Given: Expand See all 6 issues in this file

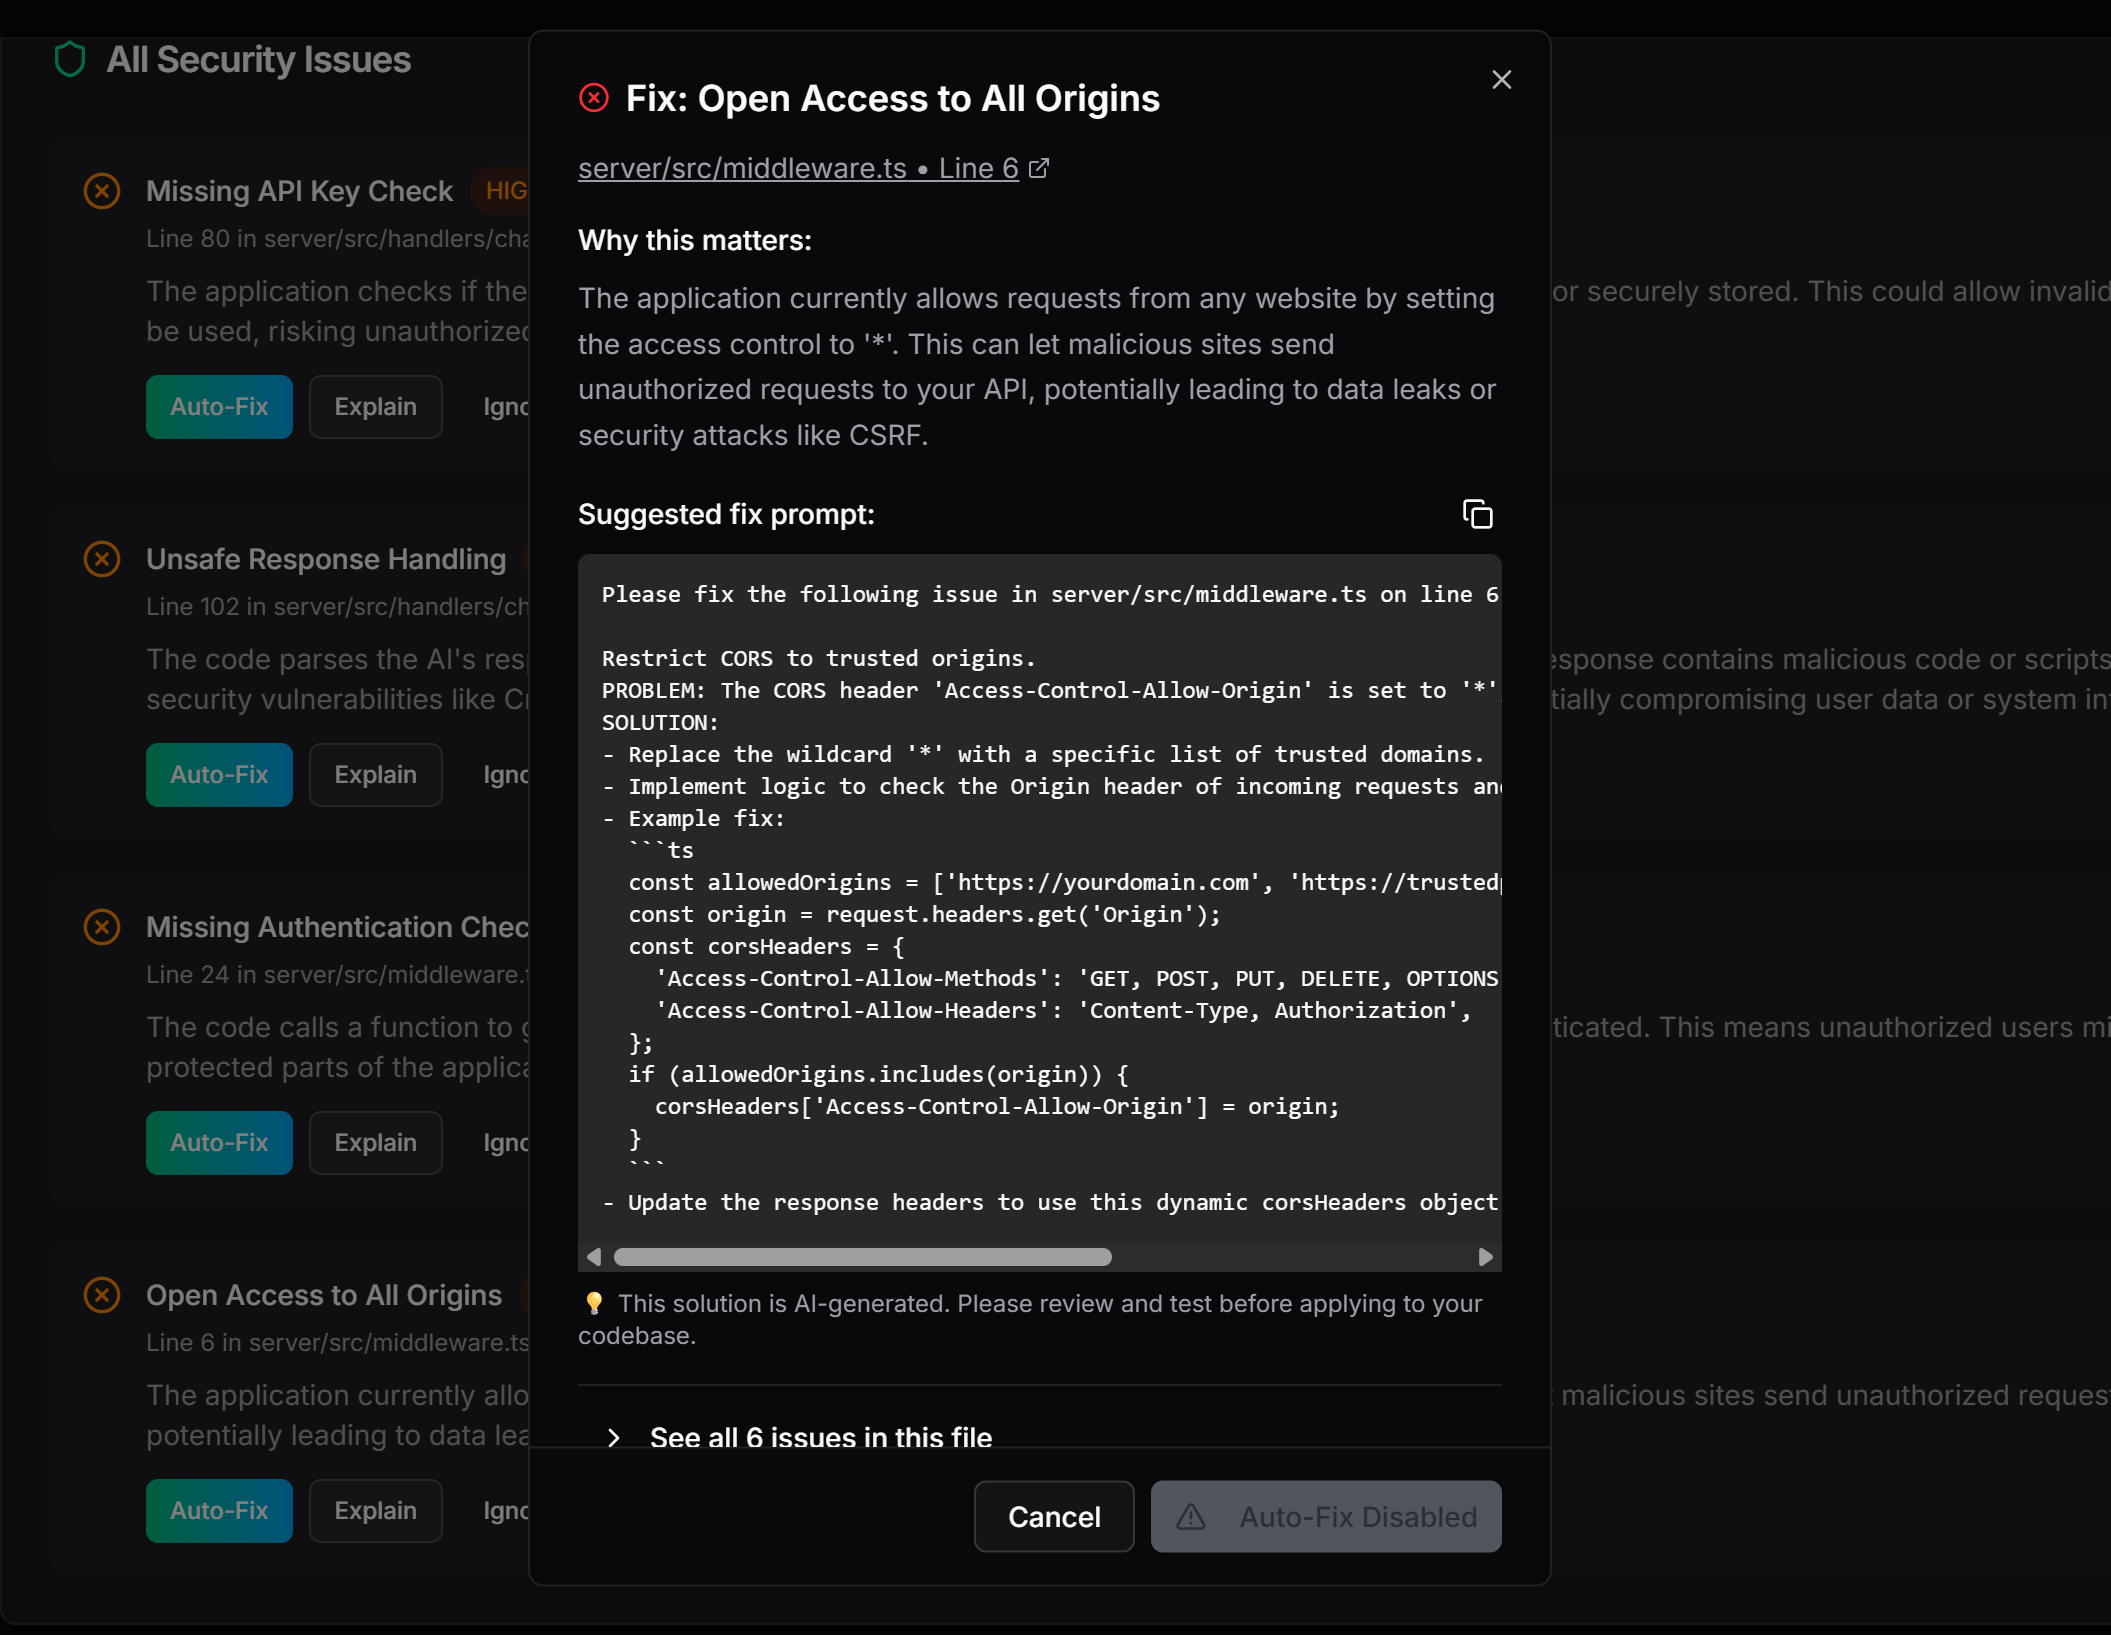Looking at the screenshot, I should [800, 1437].
